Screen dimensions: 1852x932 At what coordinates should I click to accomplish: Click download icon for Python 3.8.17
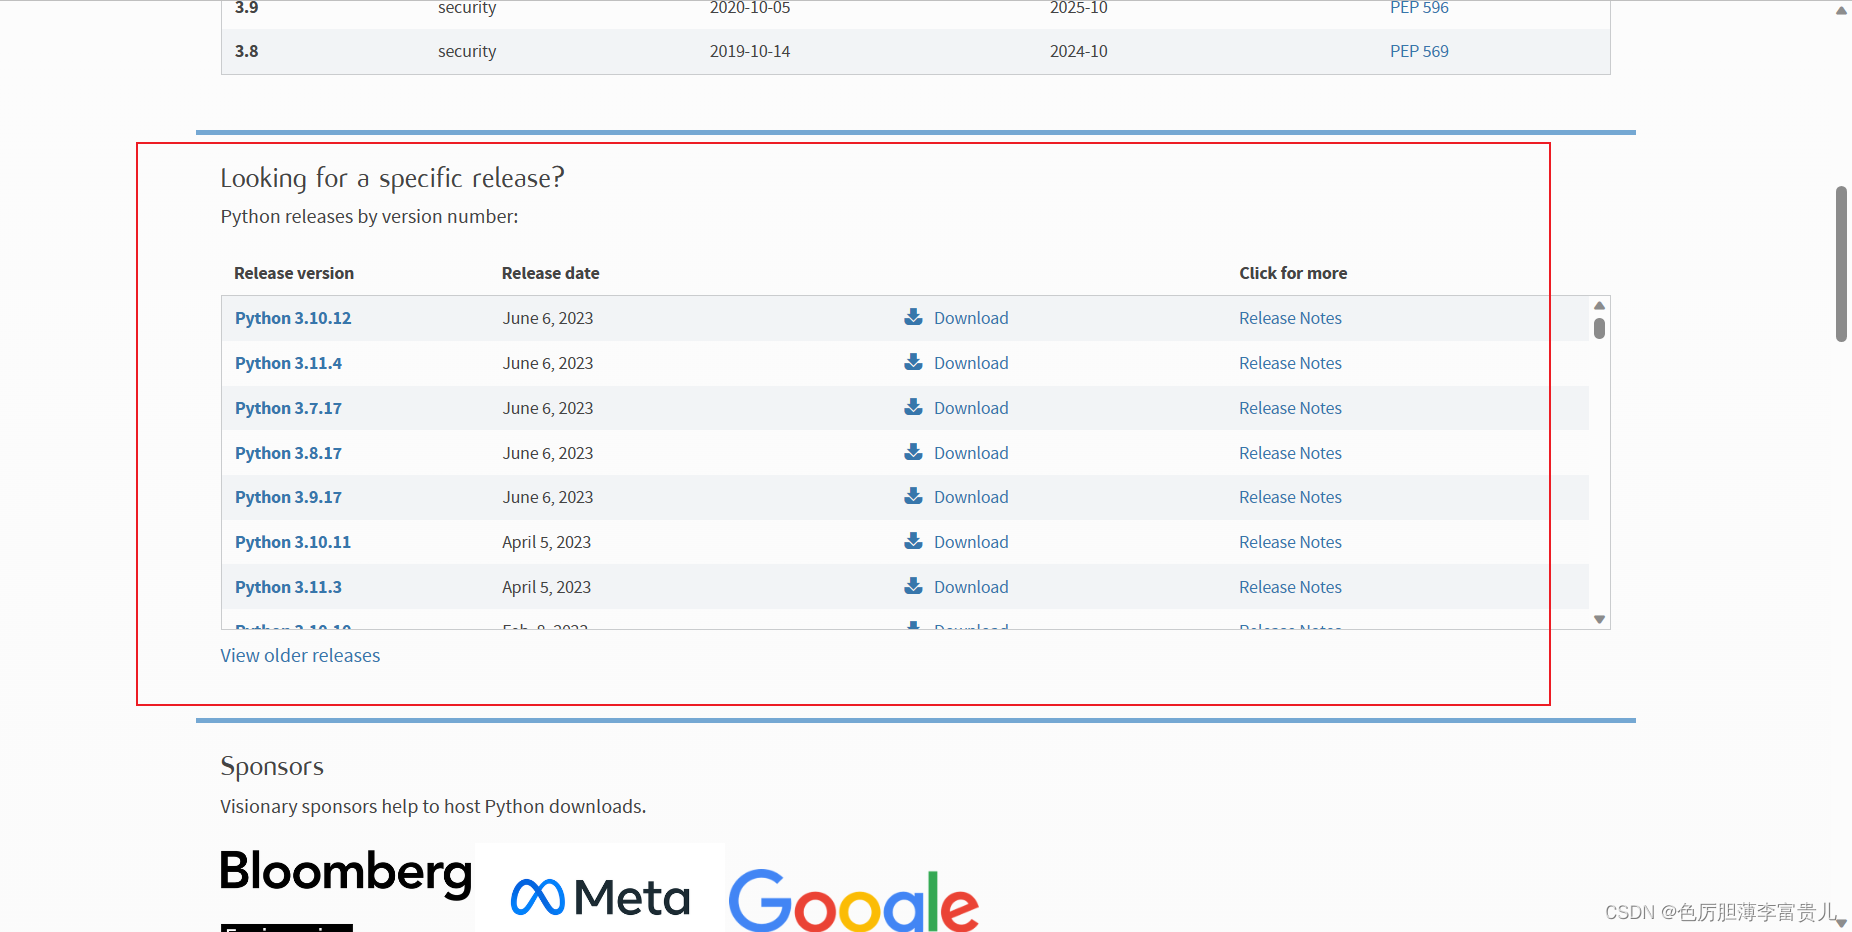click(913, 452)
